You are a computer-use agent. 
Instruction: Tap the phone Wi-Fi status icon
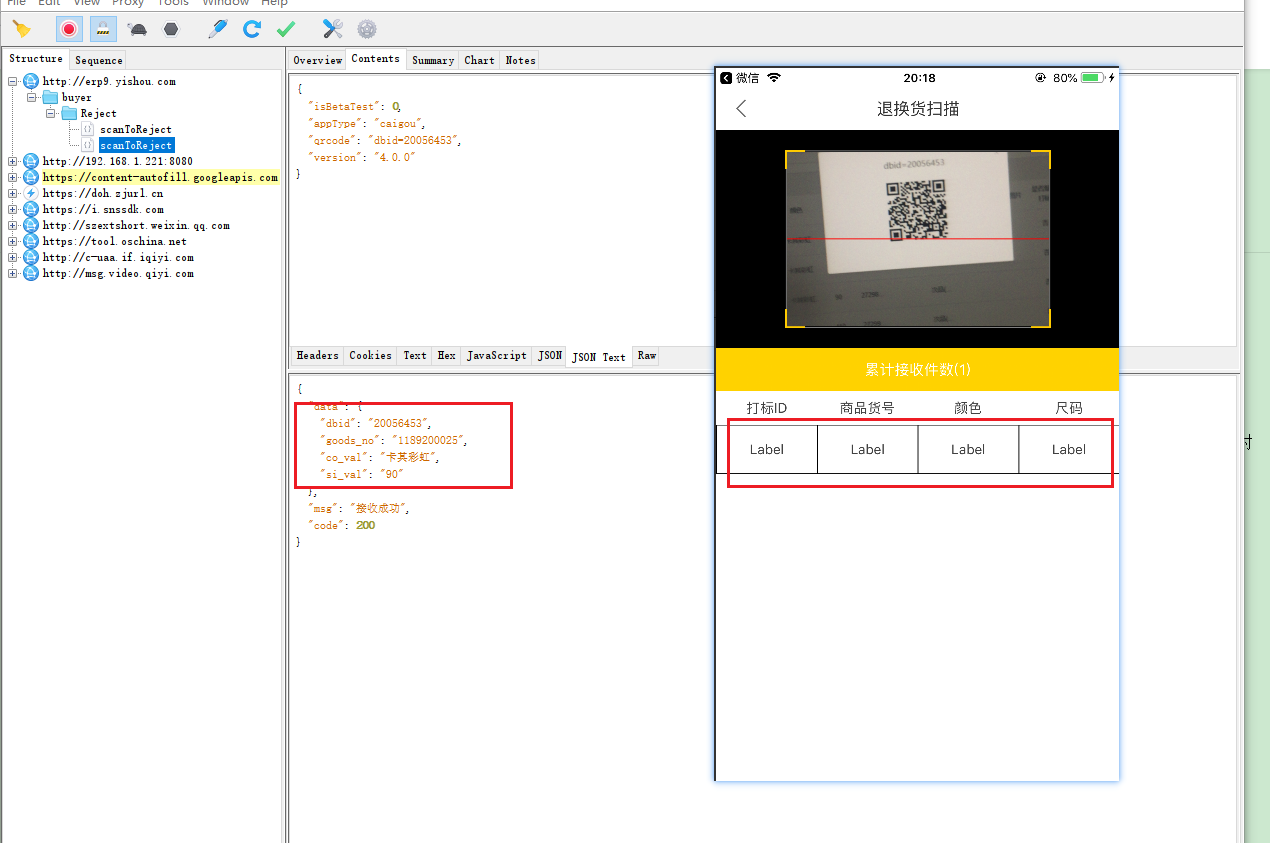coord(773,78)
